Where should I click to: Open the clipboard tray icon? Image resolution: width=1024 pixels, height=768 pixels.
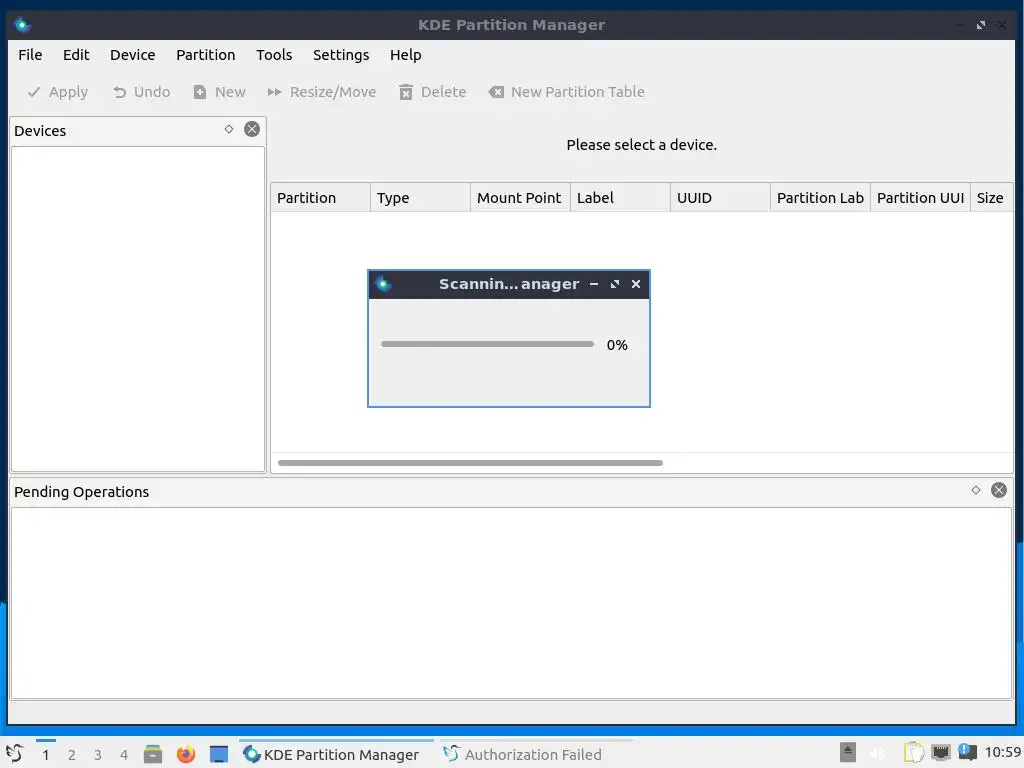point(914,752)
